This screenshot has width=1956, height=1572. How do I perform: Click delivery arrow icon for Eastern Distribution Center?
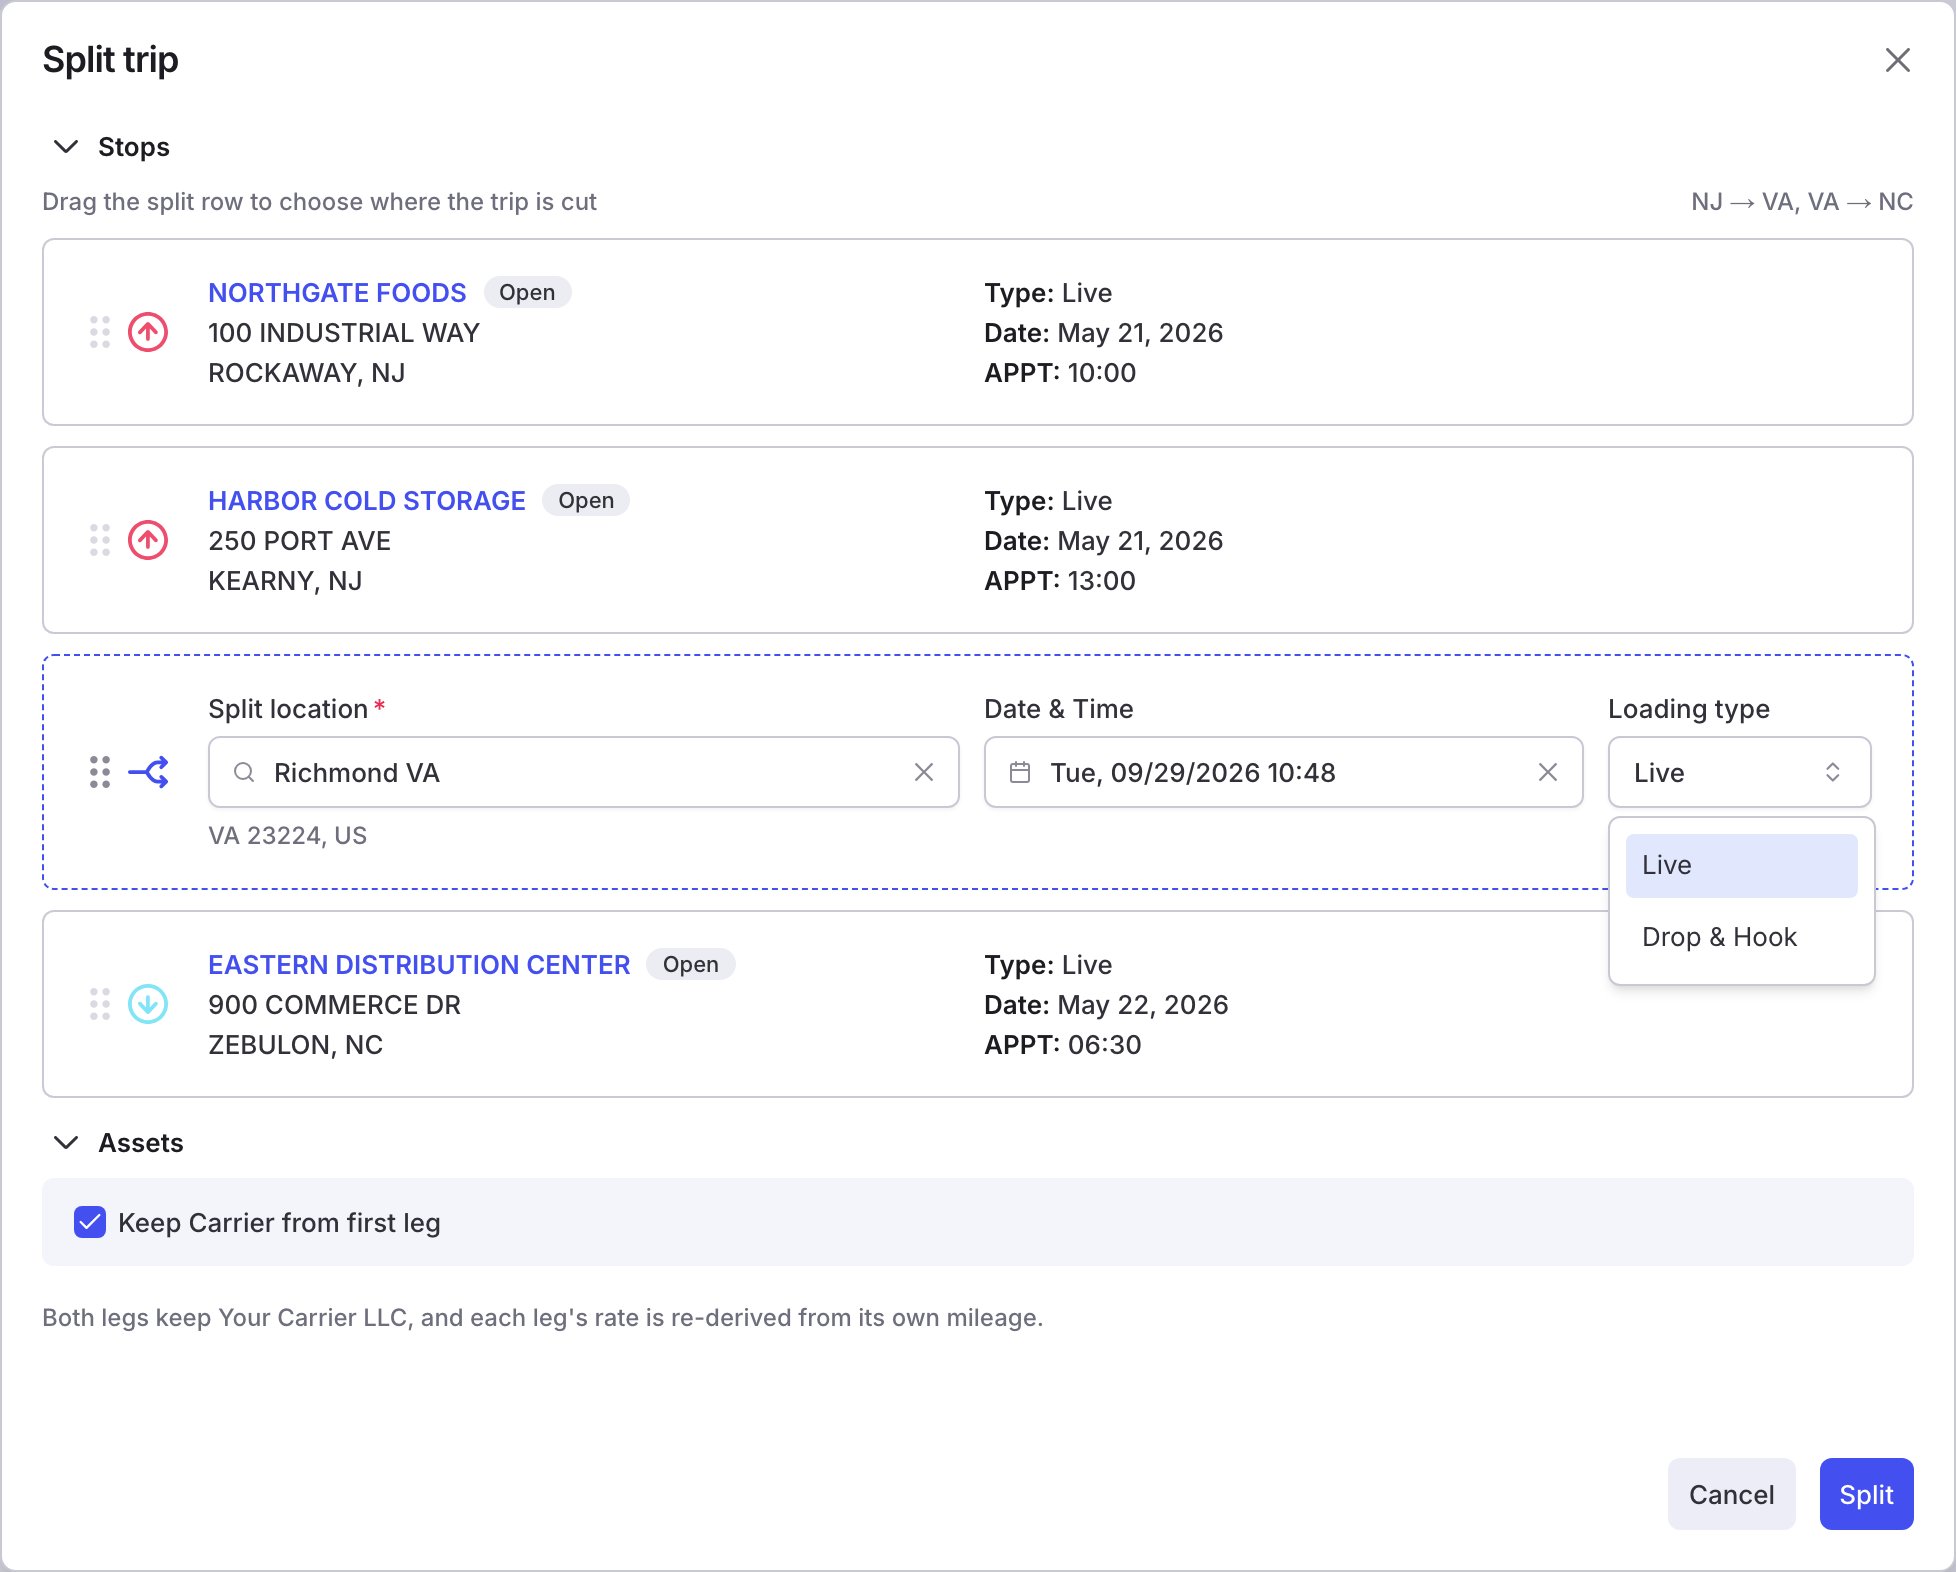(x=148, y=1004)
